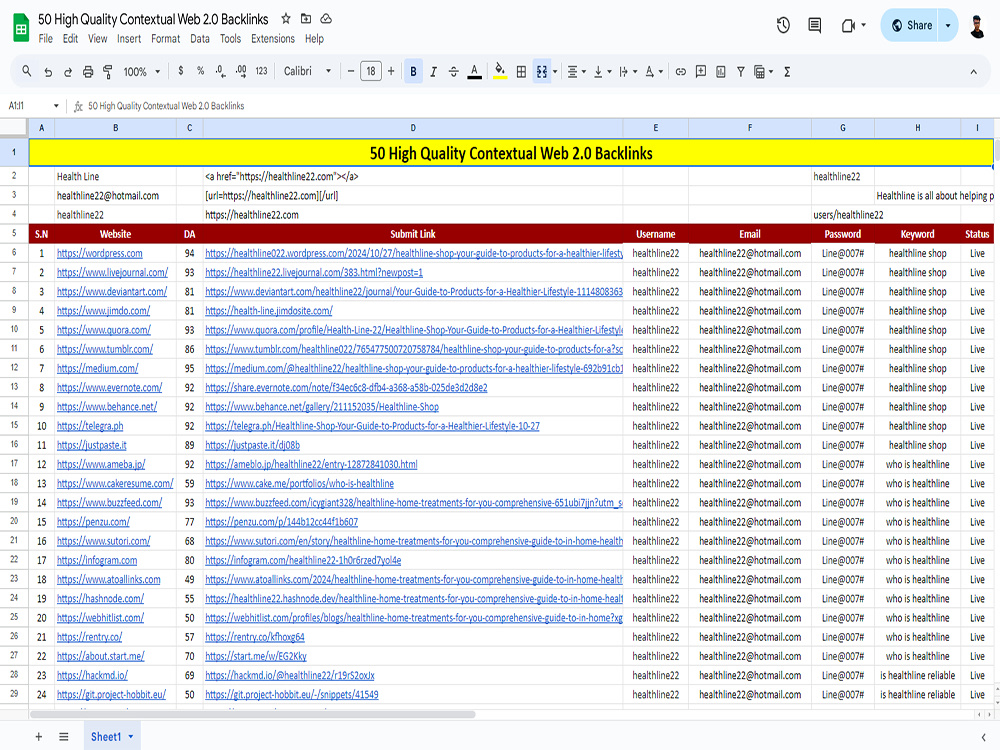
Task: Open the text color picker
Action: [x=474, y=72]
